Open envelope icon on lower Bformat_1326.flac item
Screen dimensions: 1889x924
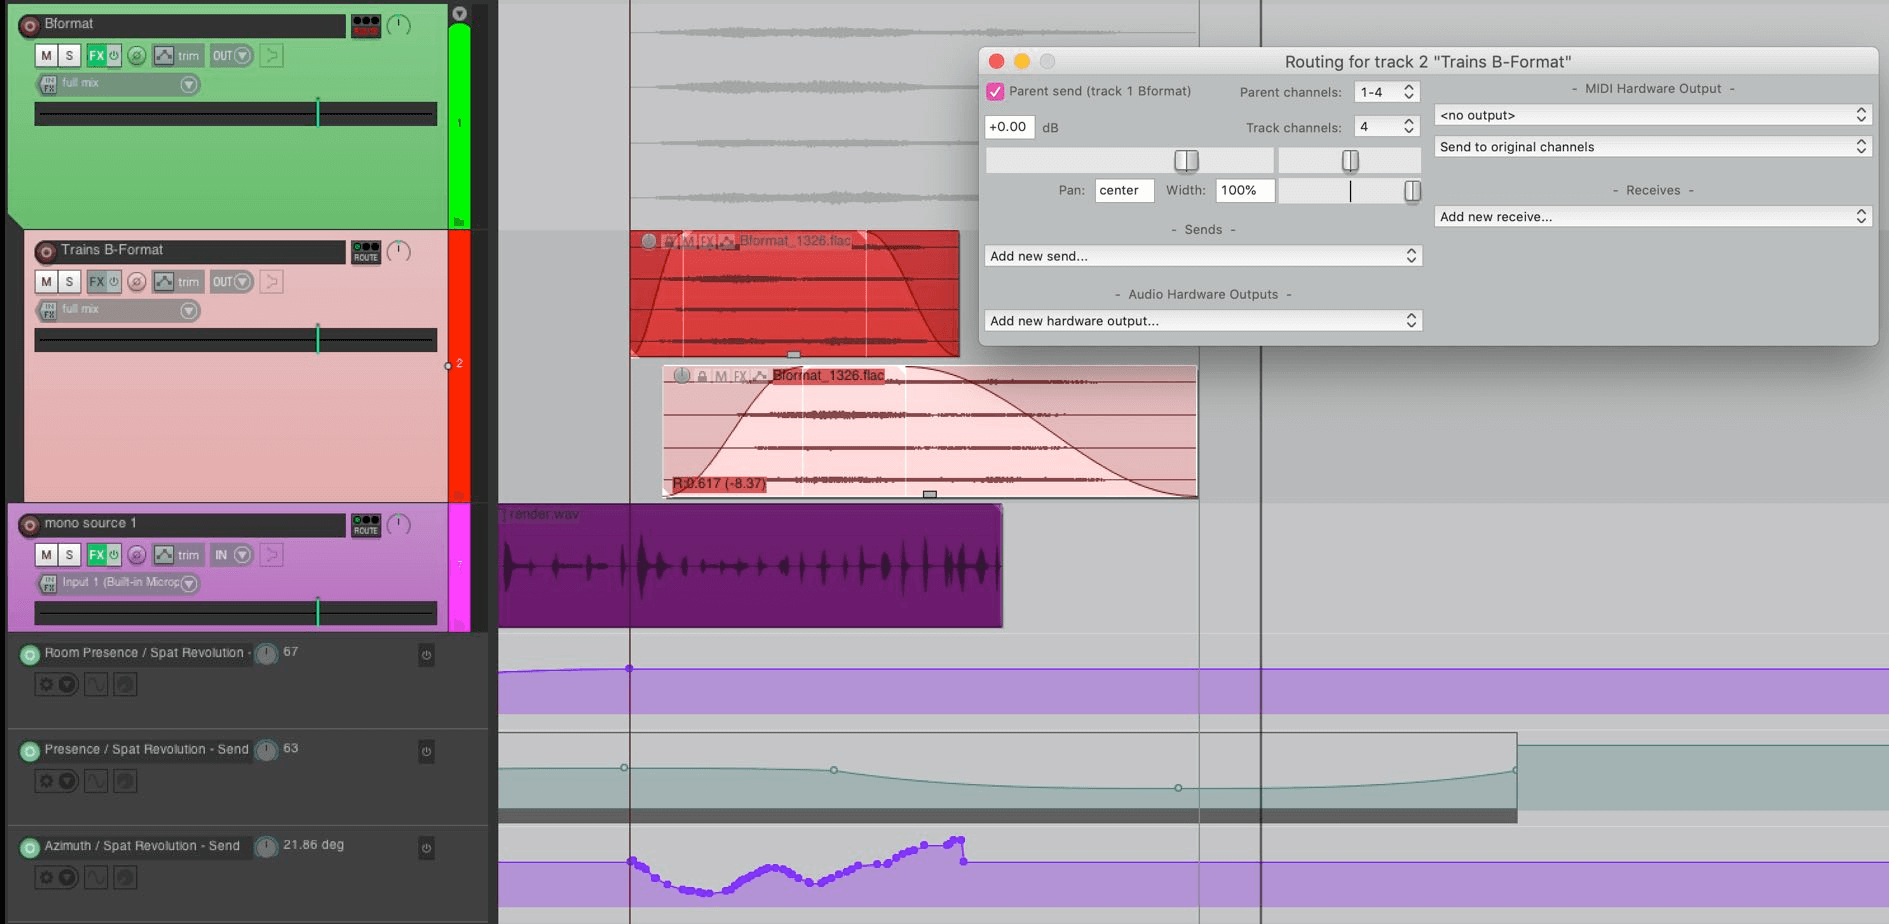click(760, 376)
